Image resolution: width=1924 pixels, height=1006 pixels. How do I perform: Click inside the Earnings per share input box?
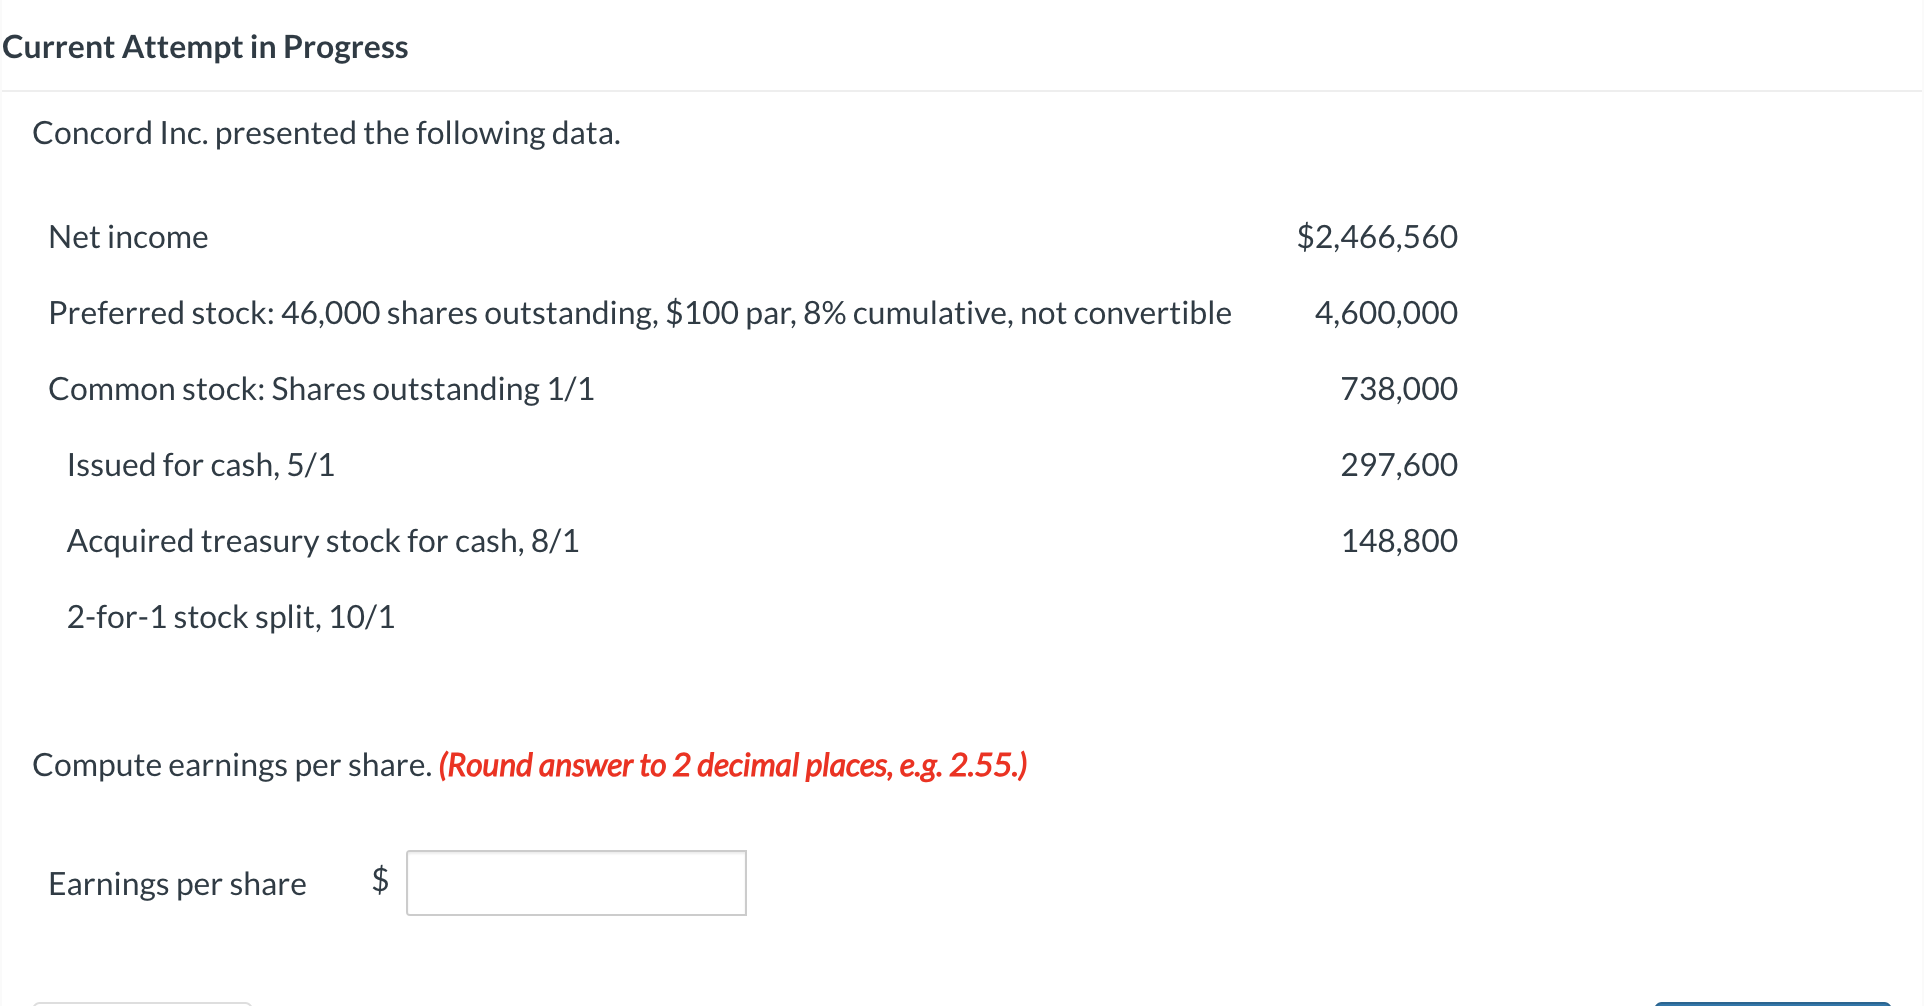575,882
